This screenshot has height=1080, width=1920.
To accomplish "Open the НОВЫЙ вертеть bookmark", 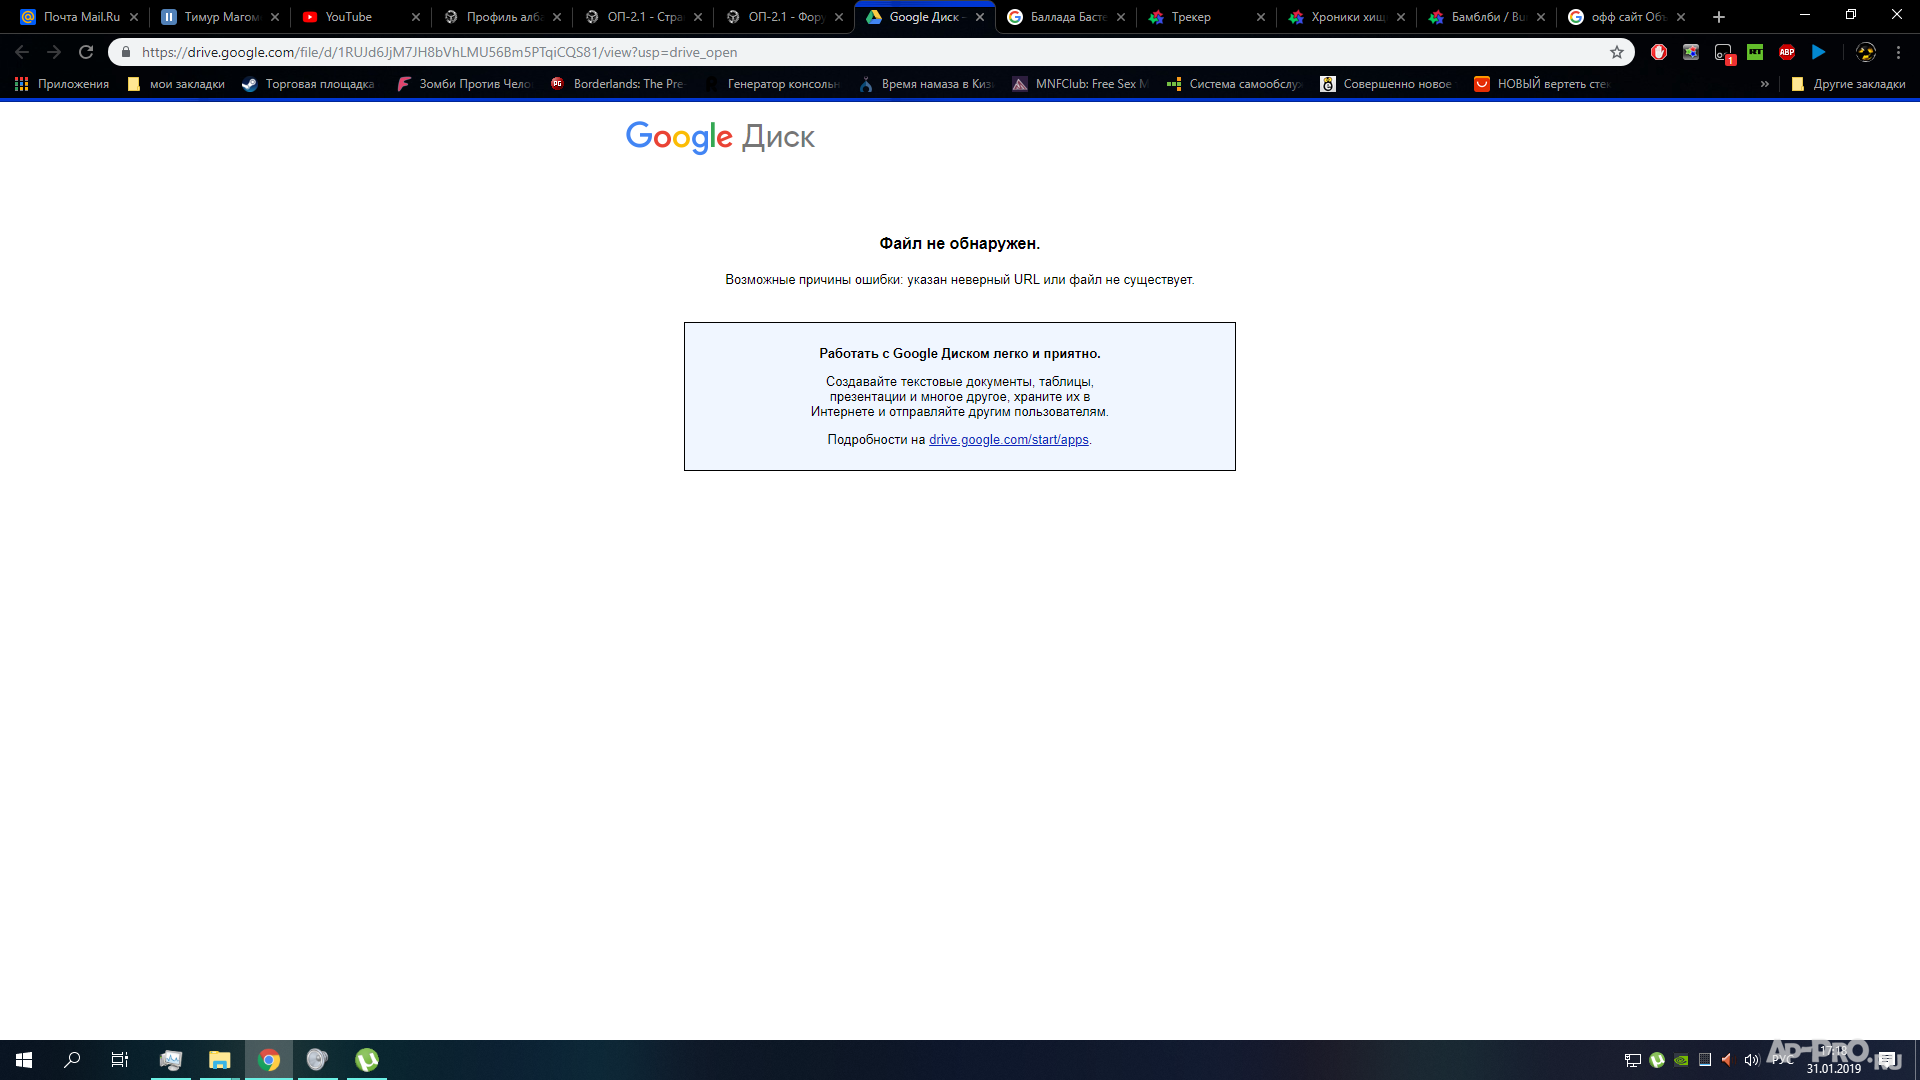I will click(1541, 84).
